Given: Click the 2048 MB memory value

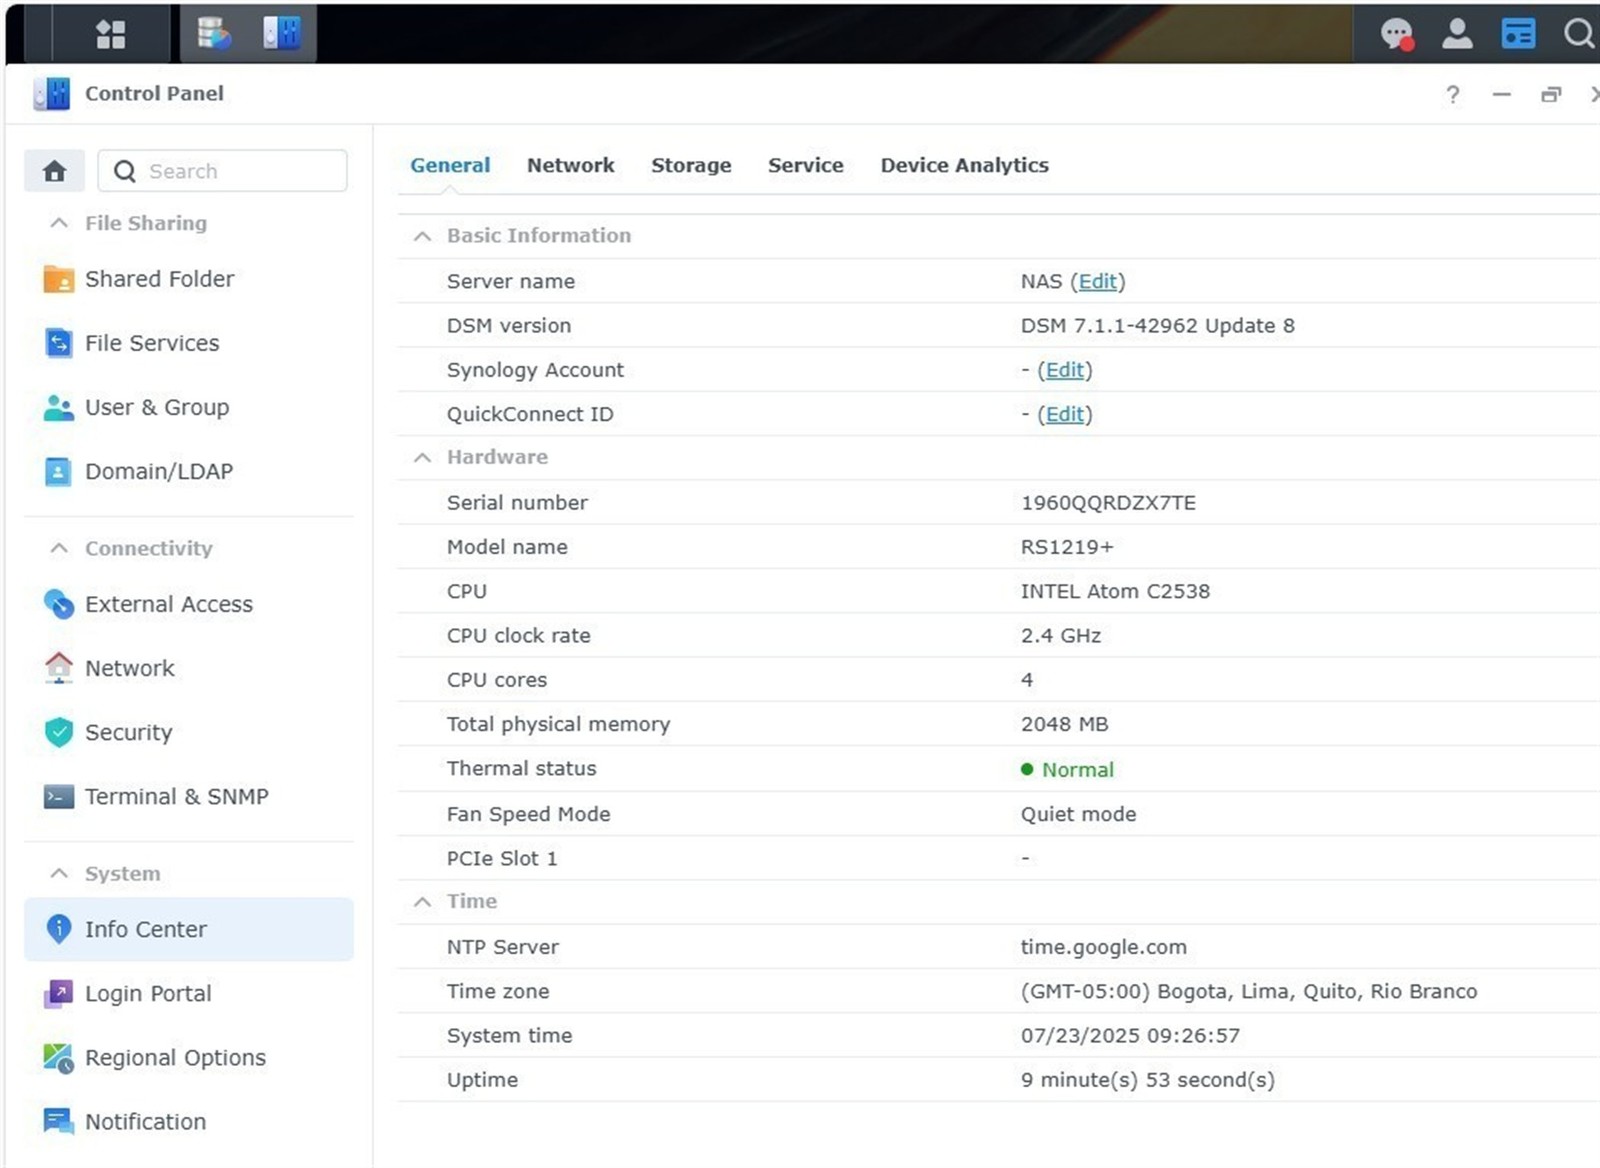Looking at the screenshot, I should tap(1064, 724).
